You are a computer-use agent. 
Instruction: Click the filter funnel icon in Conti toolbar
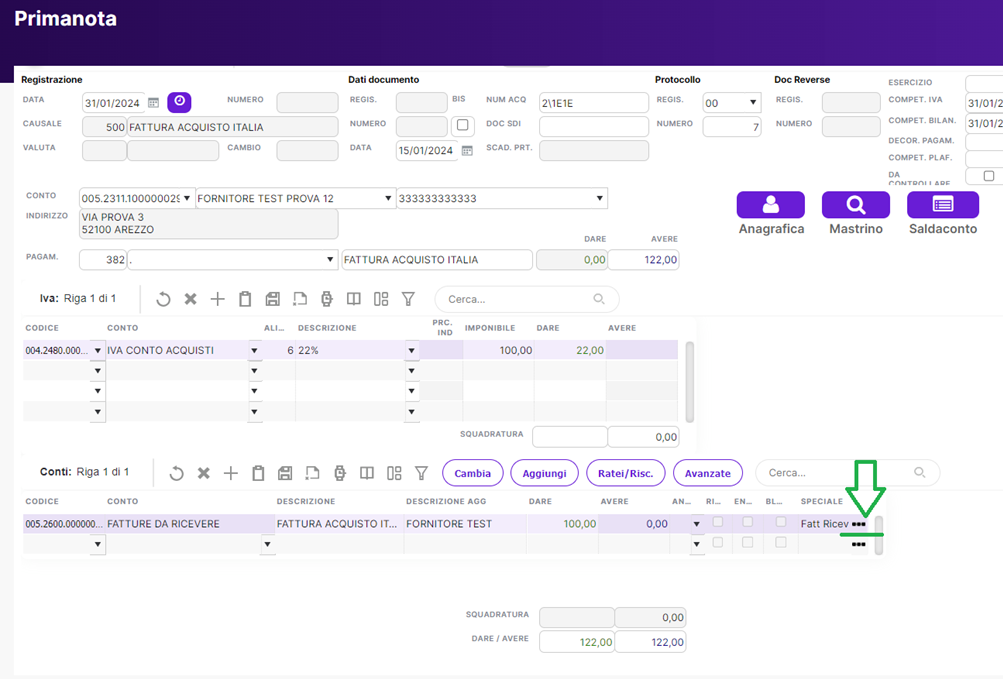tap(421, 473)
